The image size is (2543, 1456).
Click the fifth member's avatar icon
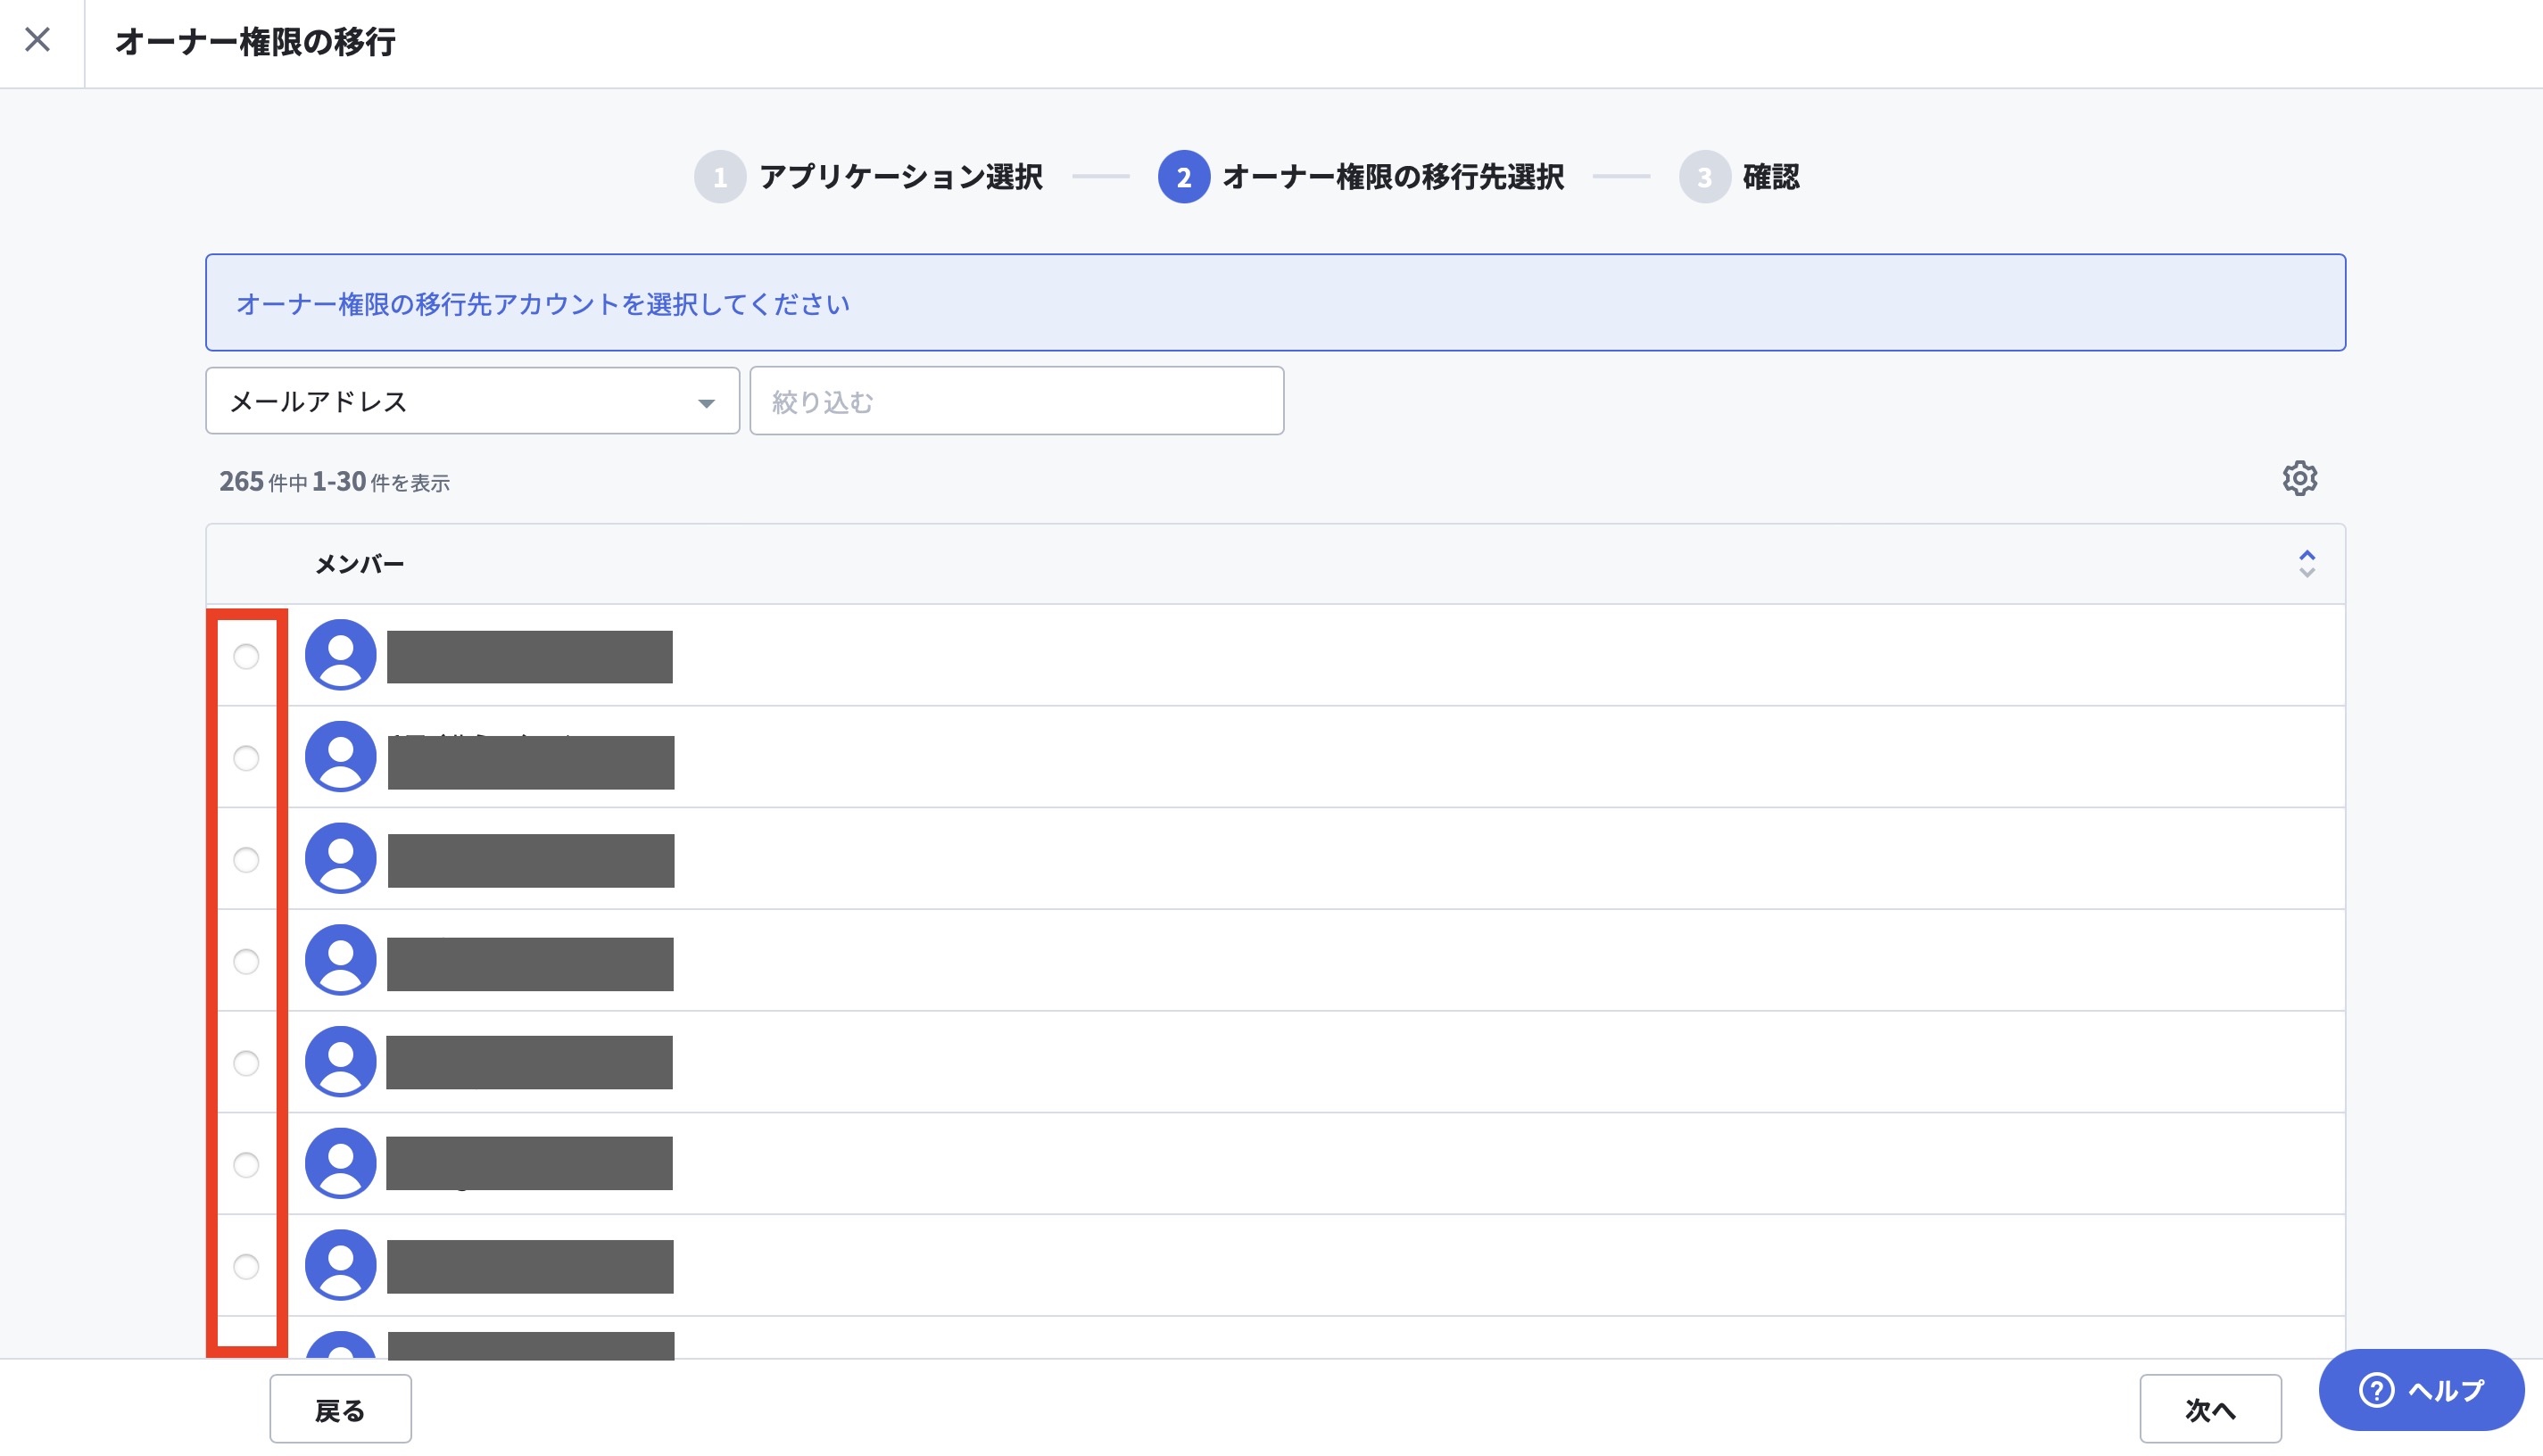pyautogui.click(x=340, y=1062)
